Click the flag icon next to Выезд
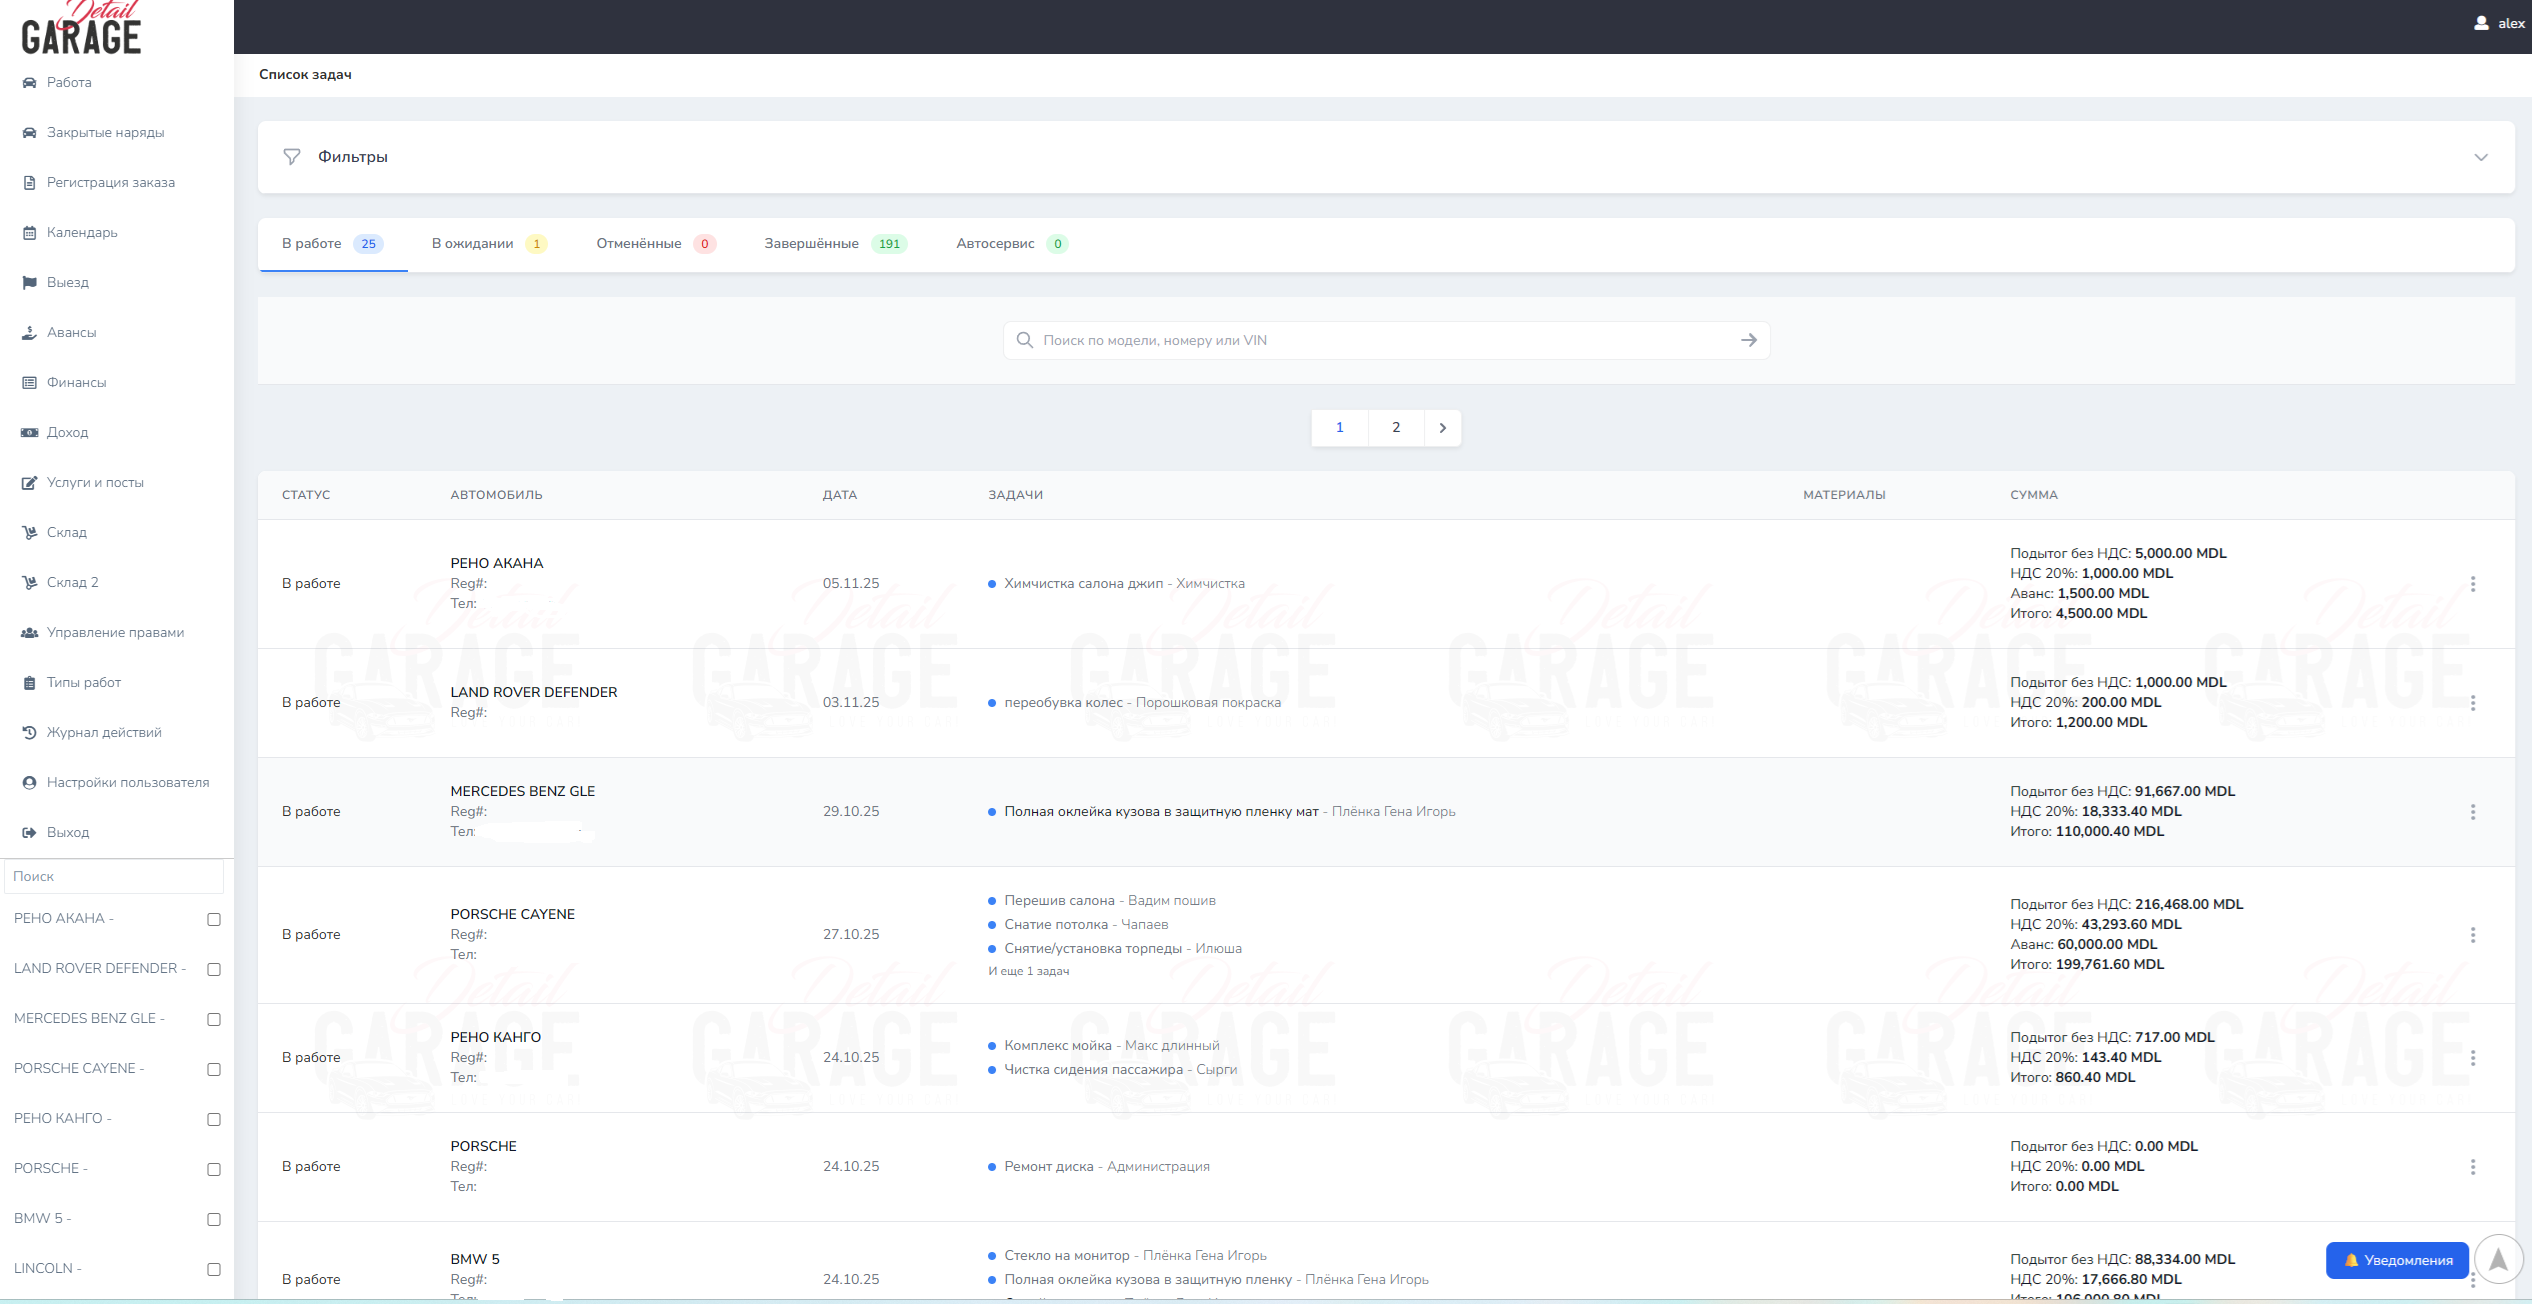This screenshot has height=1304, width=2532. (x=29, y=283)
